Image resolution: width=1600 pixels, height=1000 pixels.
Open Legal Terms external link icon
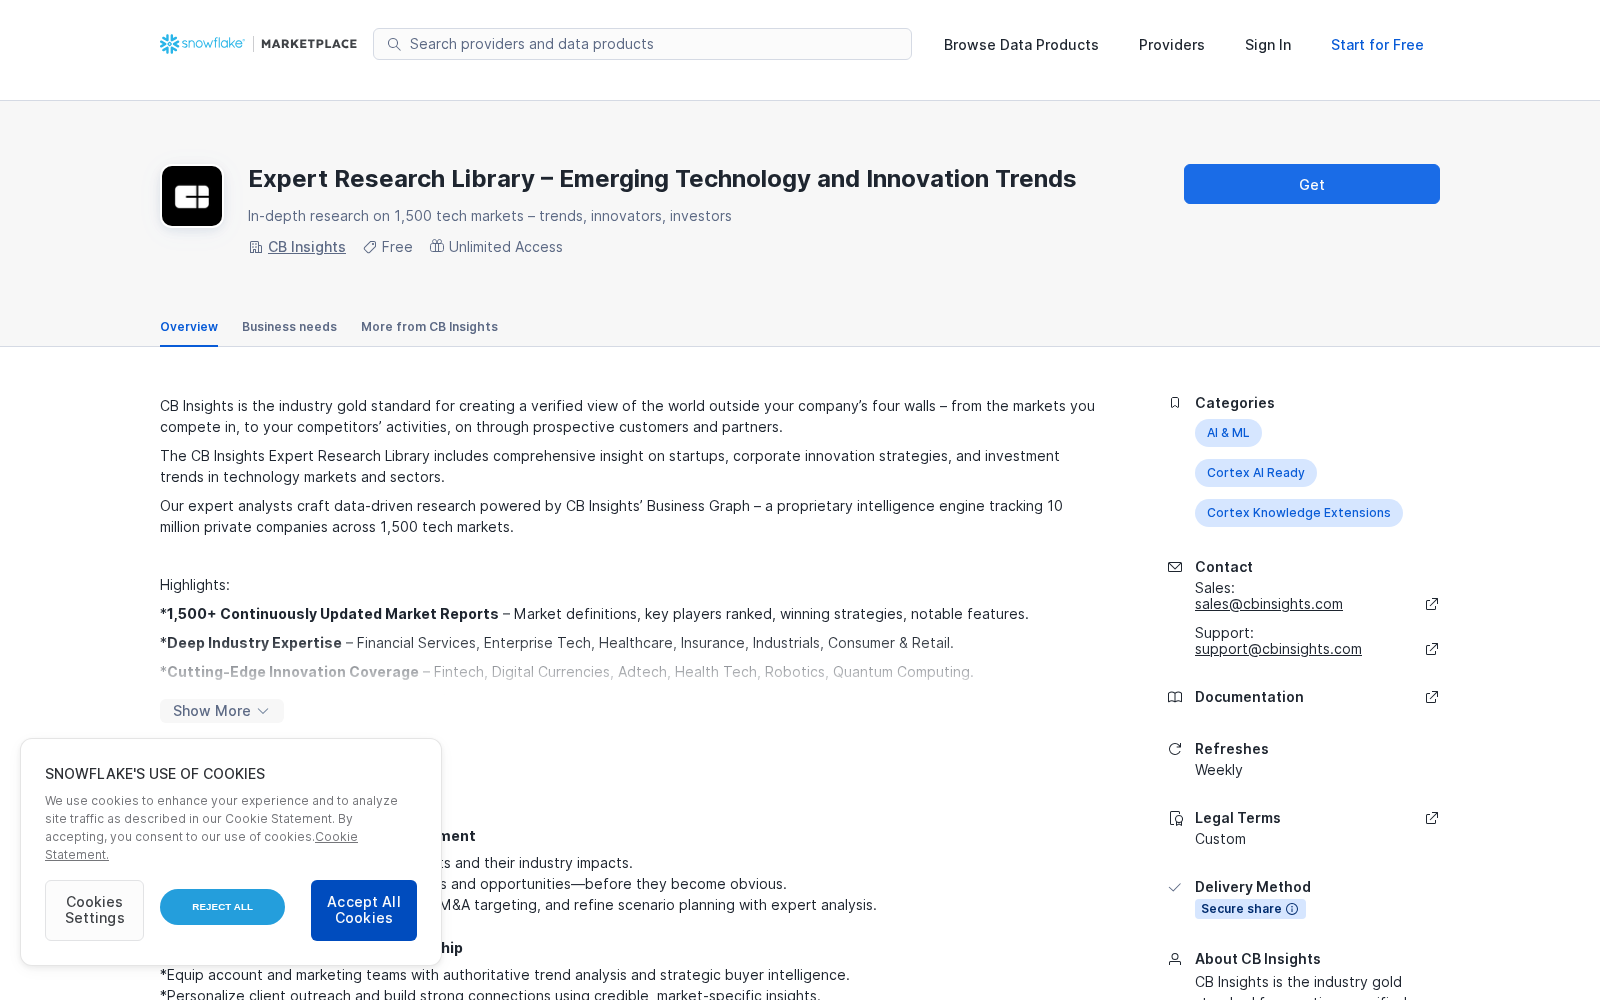pyautogui.click(x=1432, y=818)
